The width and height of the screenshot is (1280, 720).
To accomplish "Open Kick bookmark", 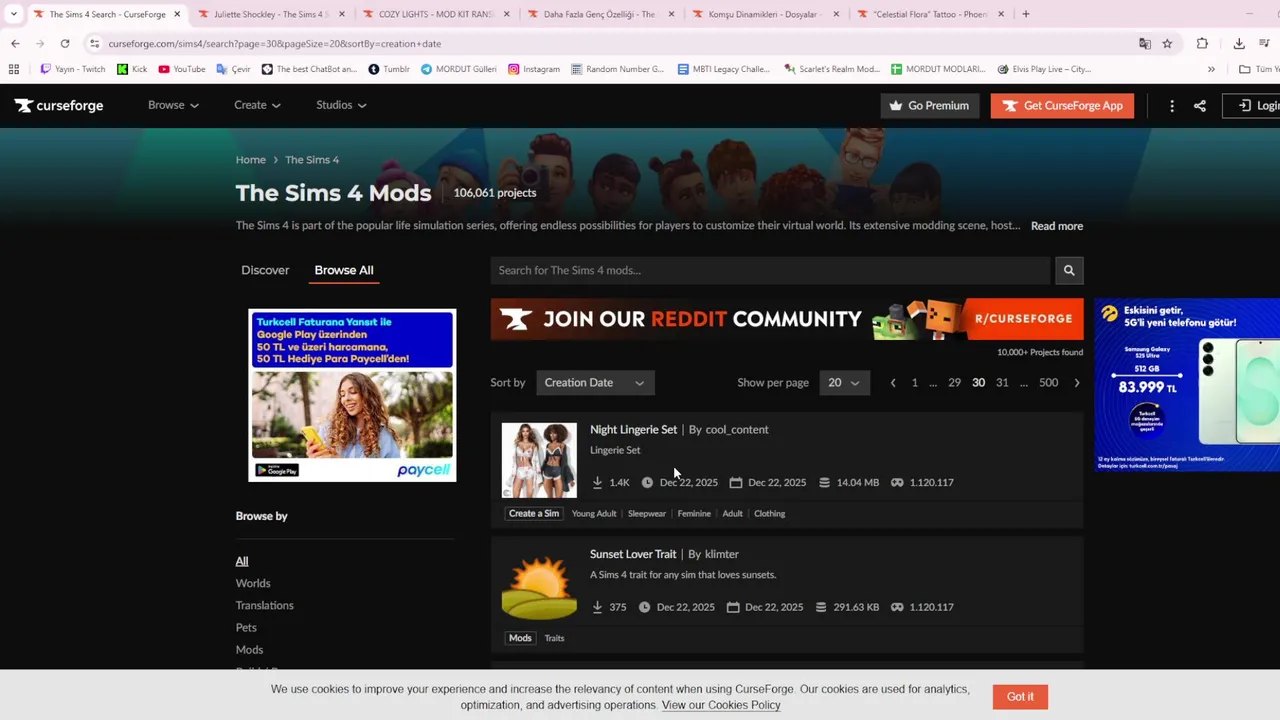I will (132, 69).
